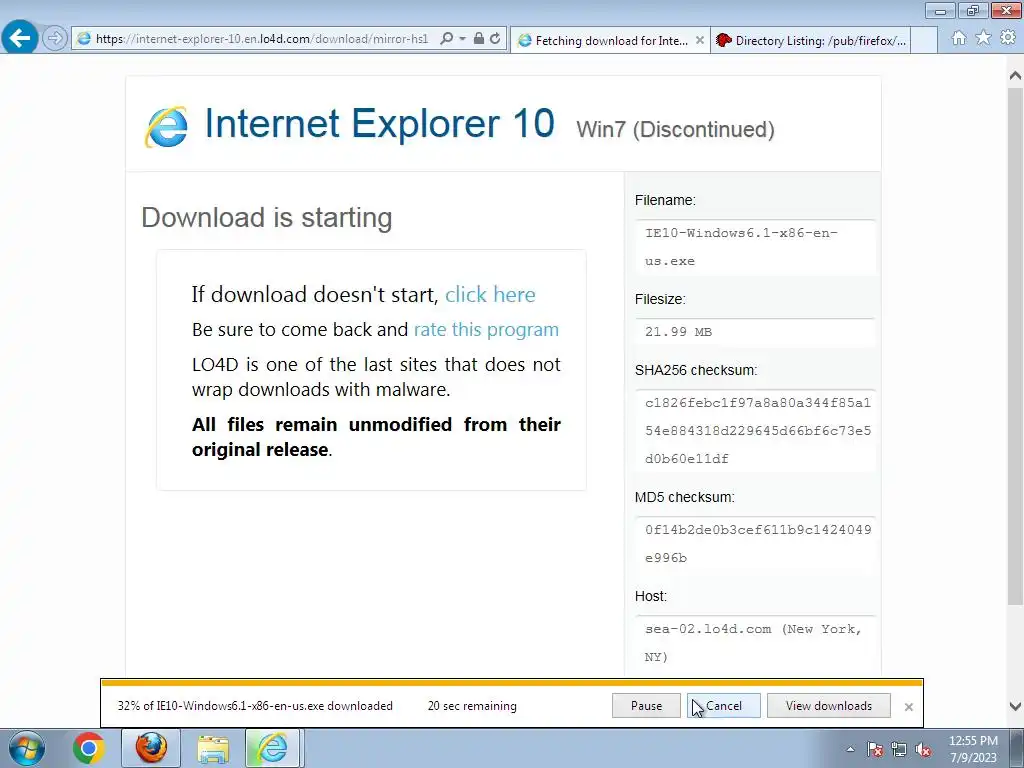The height and width of the screenshot is (768, 1024).
Task: Click the '20 sec remaining' text
Action: 472,706
